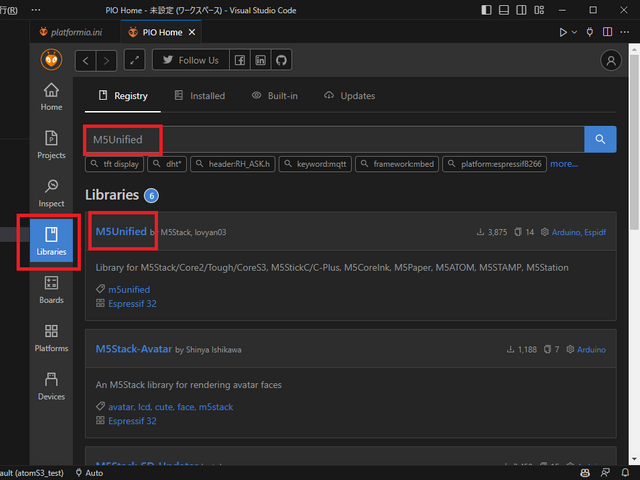
Task: Open the PlatformIO account profile icon
Action: tap(611, 60)
